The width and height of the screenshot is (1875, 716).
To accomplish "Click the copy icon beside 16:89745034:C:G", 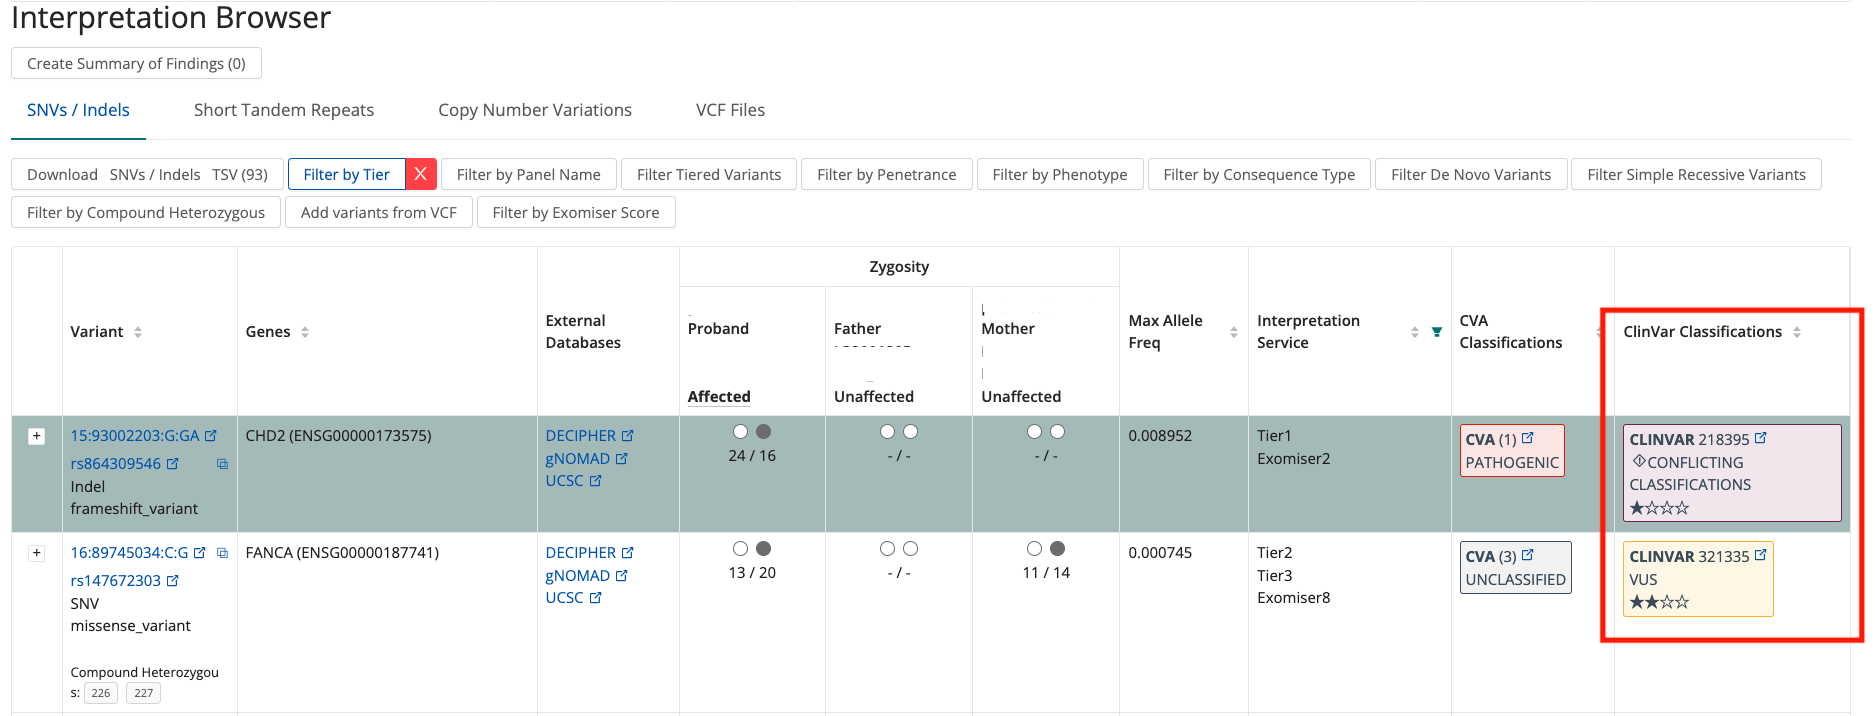I will 222,553.
